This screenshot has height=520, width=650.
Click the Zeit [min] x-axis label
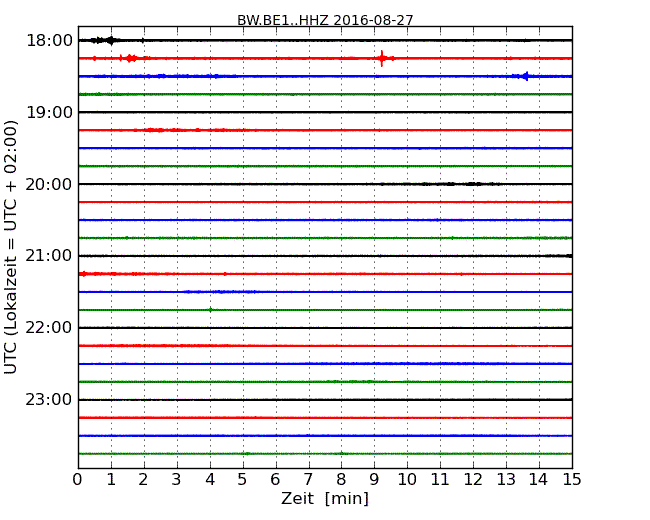pyautogui.click(x=325, y=498)
